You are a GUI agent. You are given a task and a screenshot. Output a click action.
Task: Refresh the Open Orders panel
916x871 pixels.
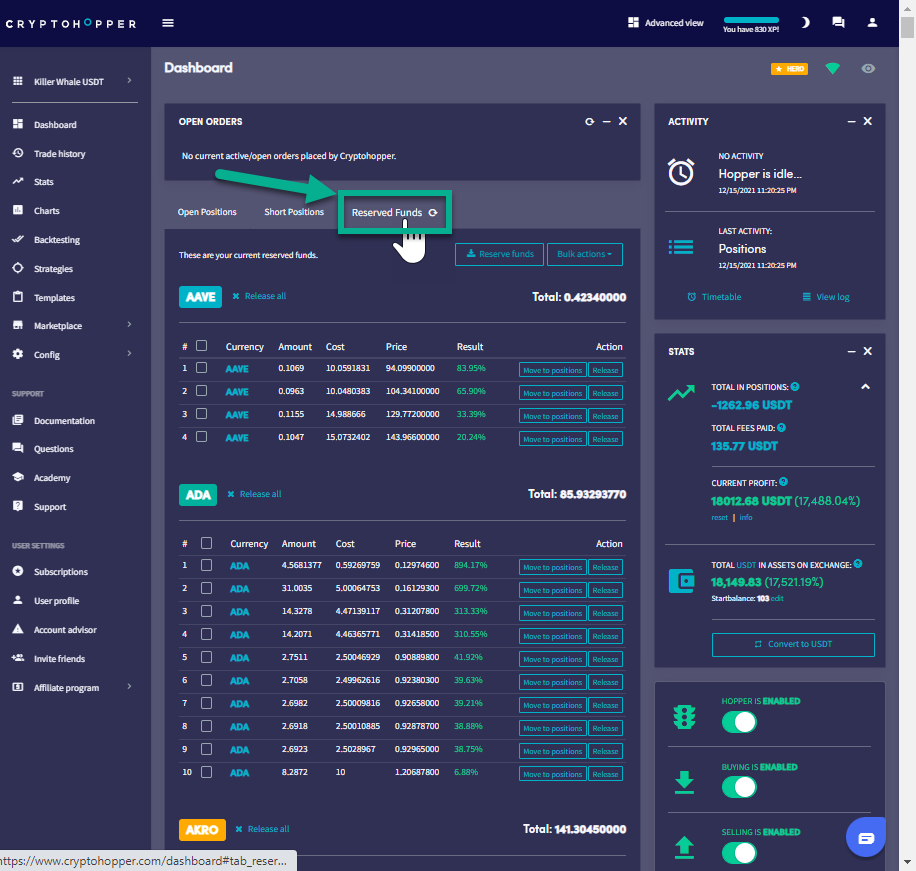coord(590,121)
